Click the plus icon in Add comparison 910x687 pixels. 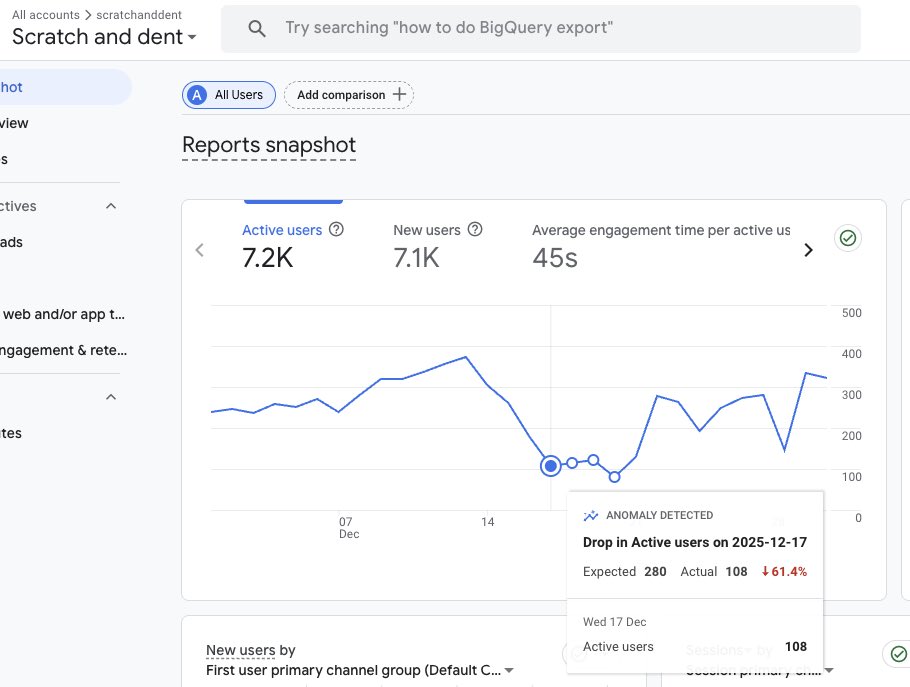pyautogui.click(x=399, y=94)
